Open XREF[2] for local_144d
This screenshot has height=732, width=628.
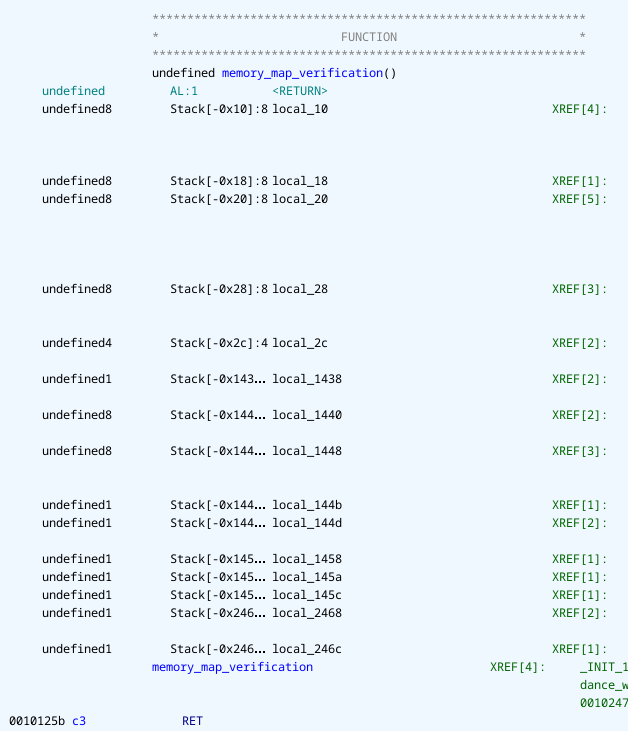point(579,523)
